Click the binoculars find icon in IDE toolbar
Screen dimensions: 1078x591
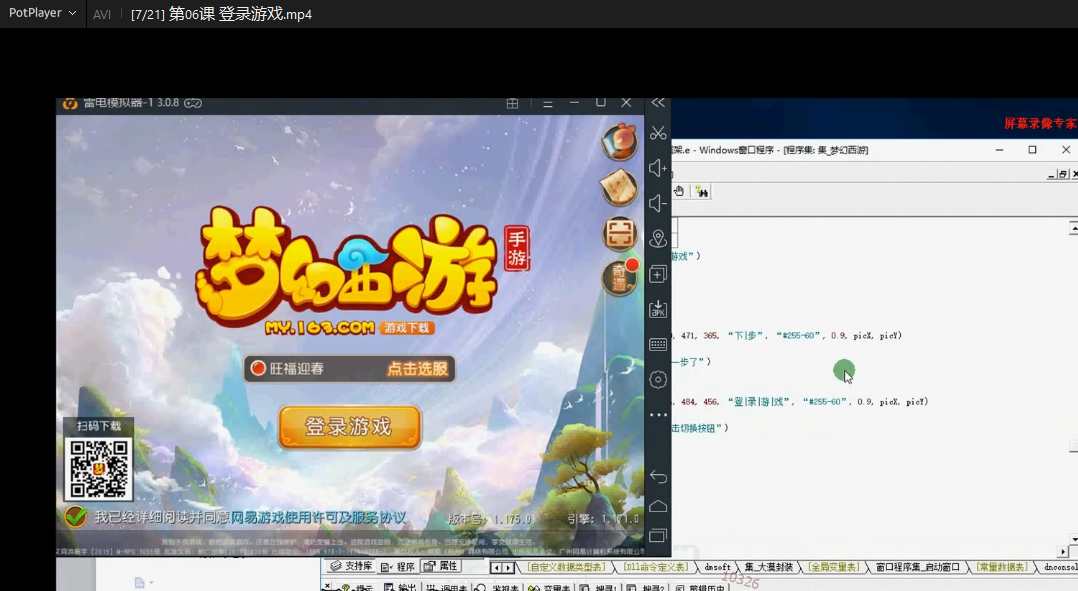tap(701, 192)
